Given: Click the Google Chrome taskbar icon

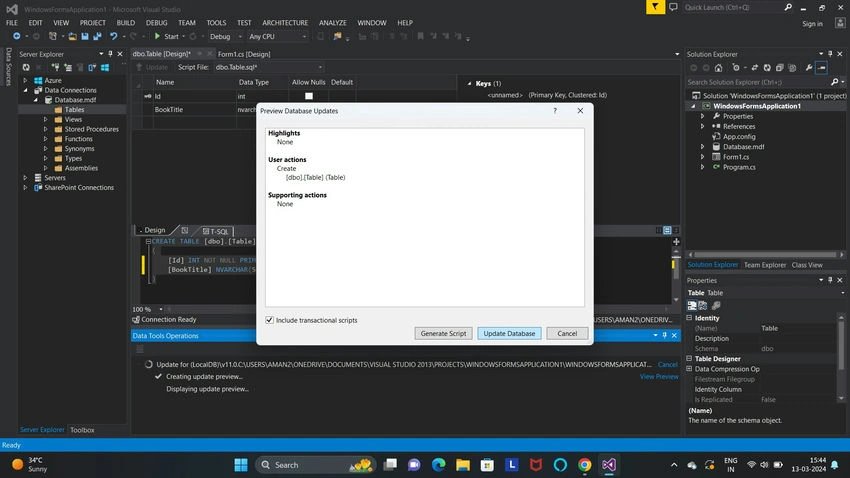Looking at the screenshot, I should click(x=584, y=464).
